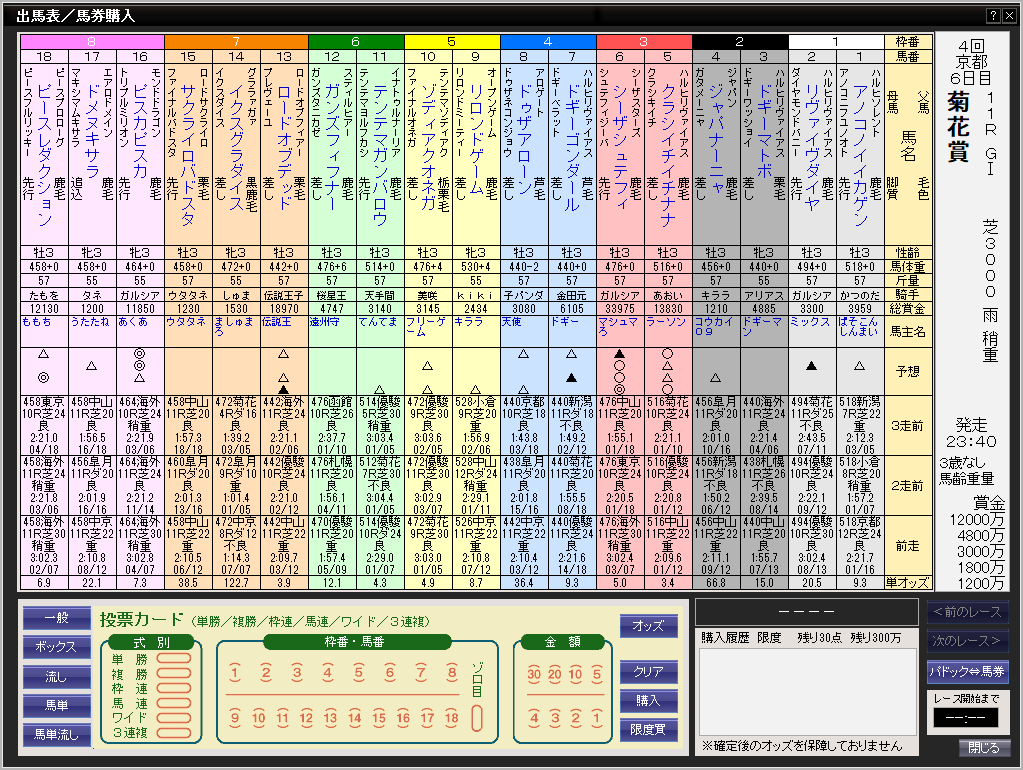Image resolution: width=1023 pixels, height=770 pixels.
Task: Open the 馬単流し betting mode
Action: pos(57,735)
